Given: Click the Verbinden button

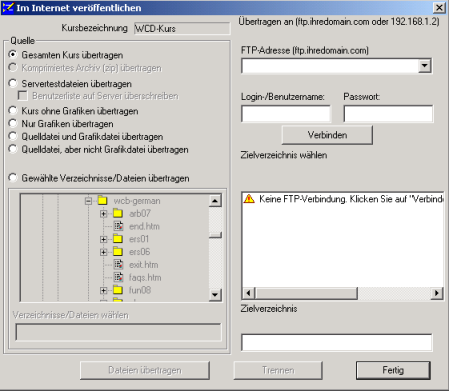Looking at the screenshot, I should (x=327, y=135).
